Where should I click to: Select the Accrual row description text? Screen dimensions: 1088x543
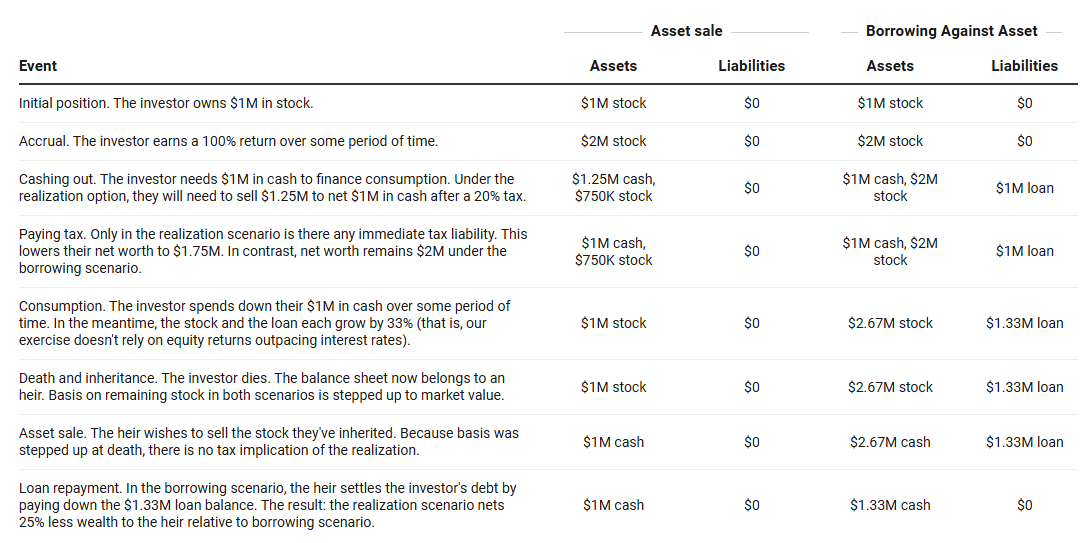(228, 141)
